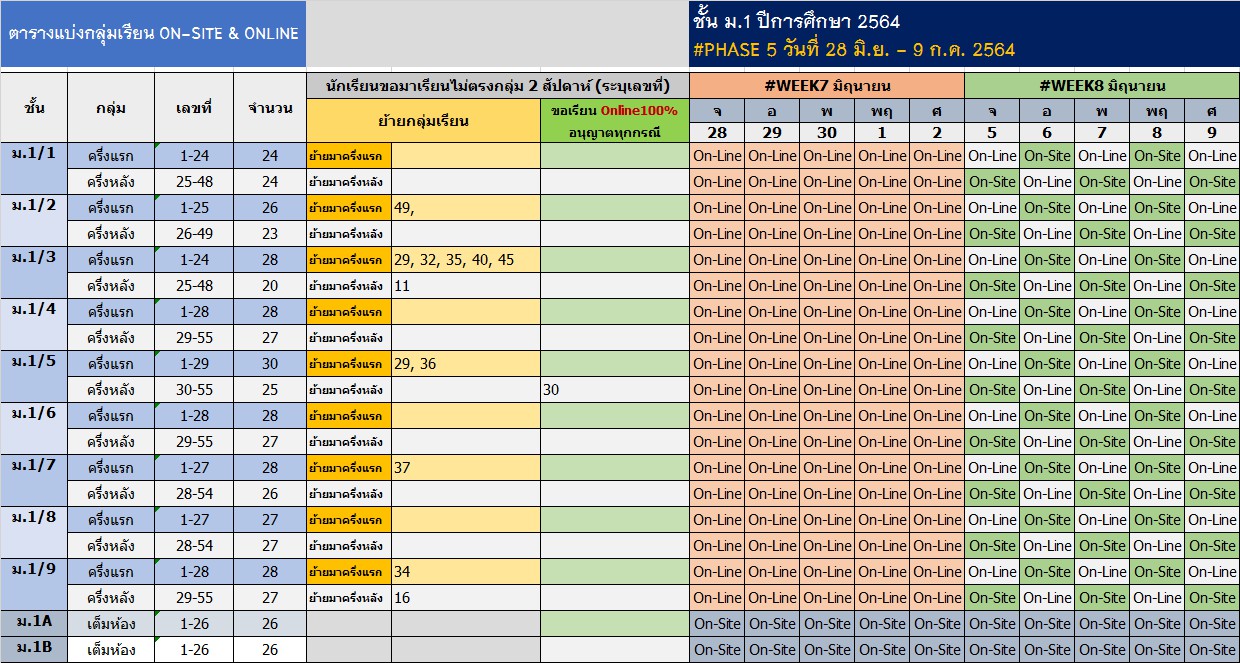Screen dimensions: 1240x663
Task: Click the number range cell '1-25'
Action: pyautogui.click(x=194, y=208)
